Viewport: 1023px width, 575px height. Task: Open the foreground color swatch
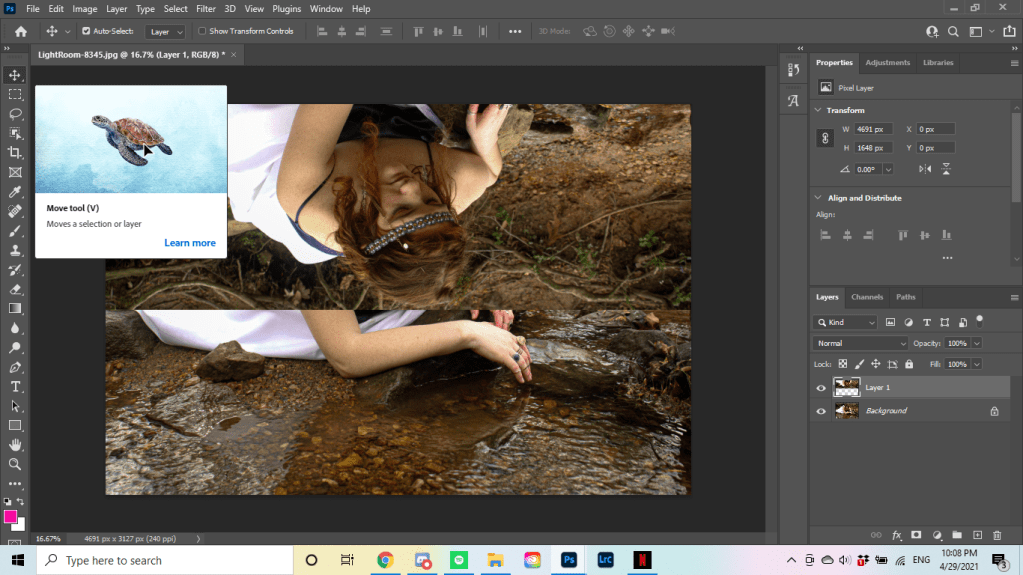(x=11, y=517)
